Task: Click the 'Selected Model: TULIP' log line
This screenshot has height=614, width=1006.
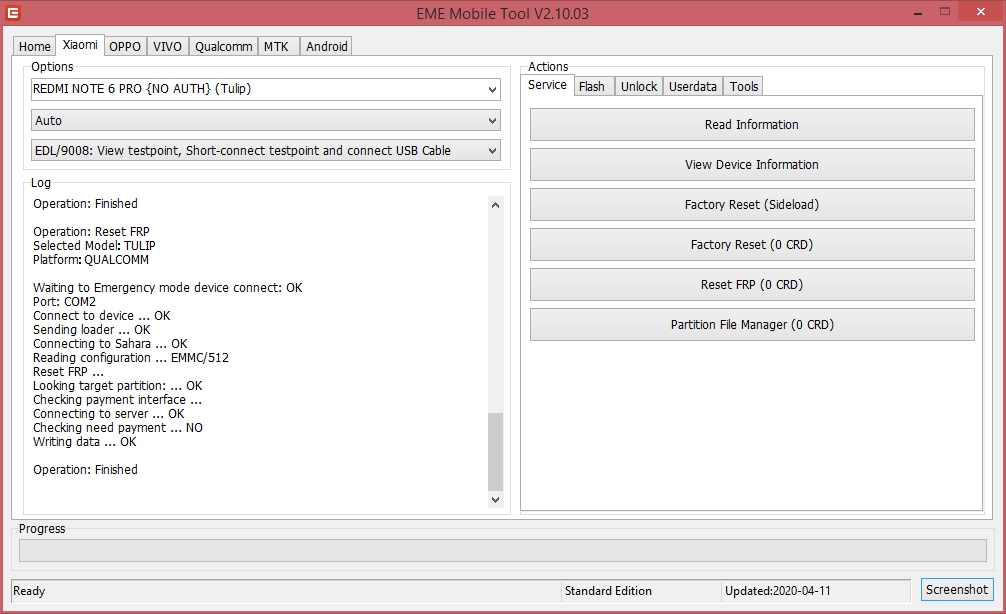Action: 94,246
